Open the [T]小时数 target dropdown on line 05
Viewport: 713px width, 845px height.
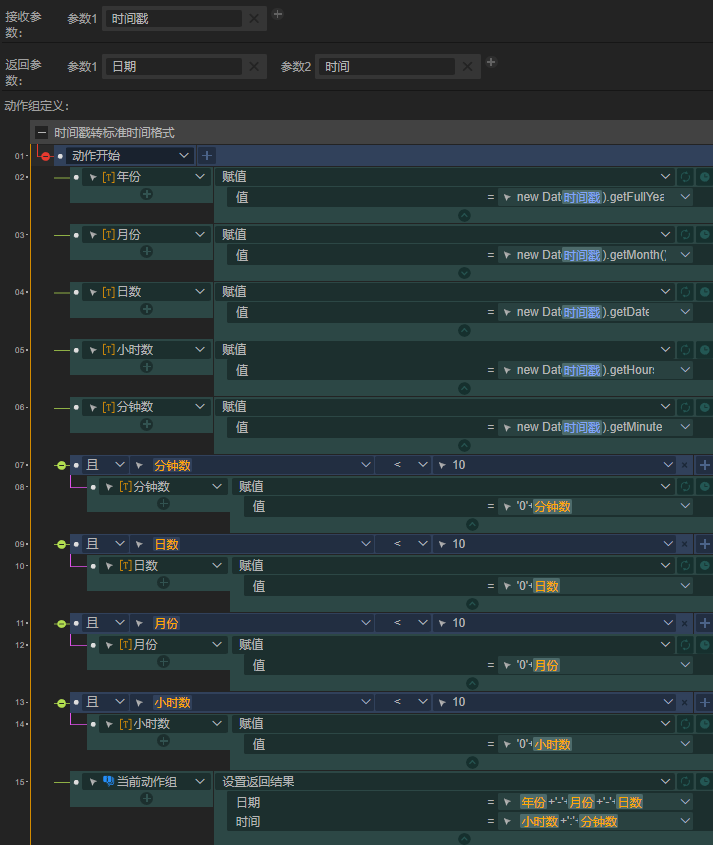(x=199, y=350)
